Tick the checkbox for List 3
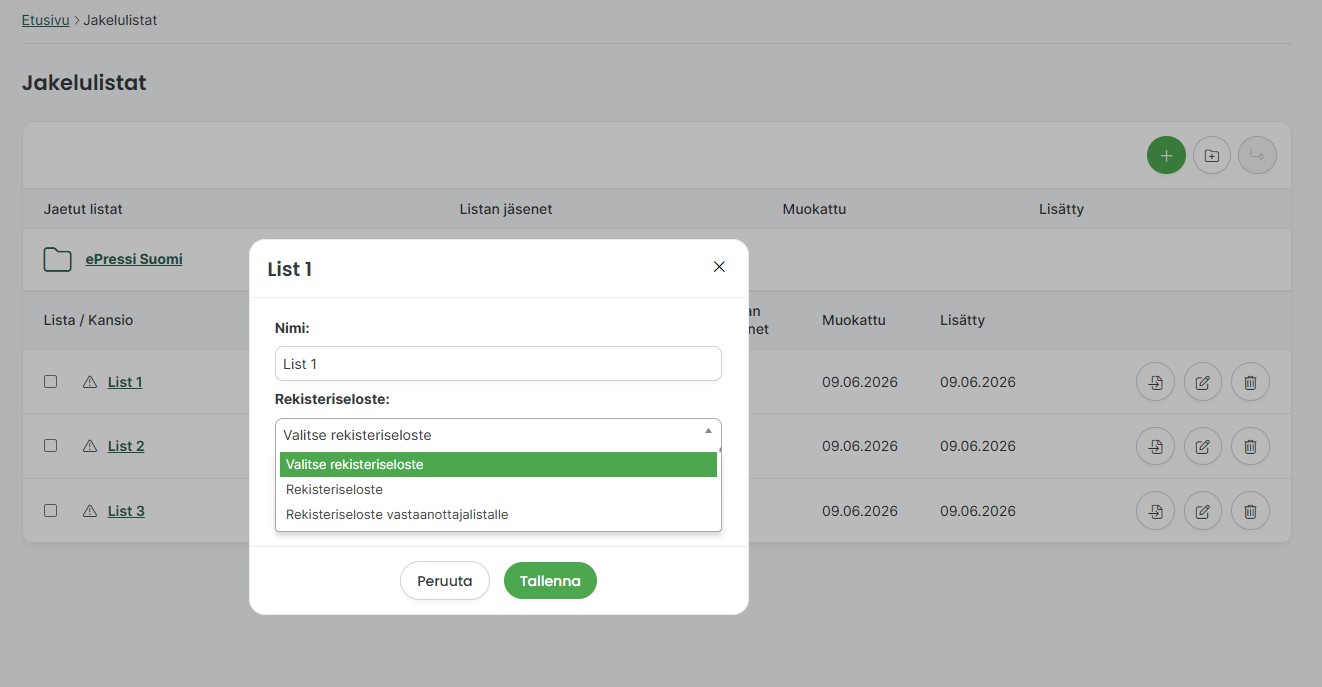Image resolution: width=1322 pixels, height=687 pixels. (x=51, y=511)
